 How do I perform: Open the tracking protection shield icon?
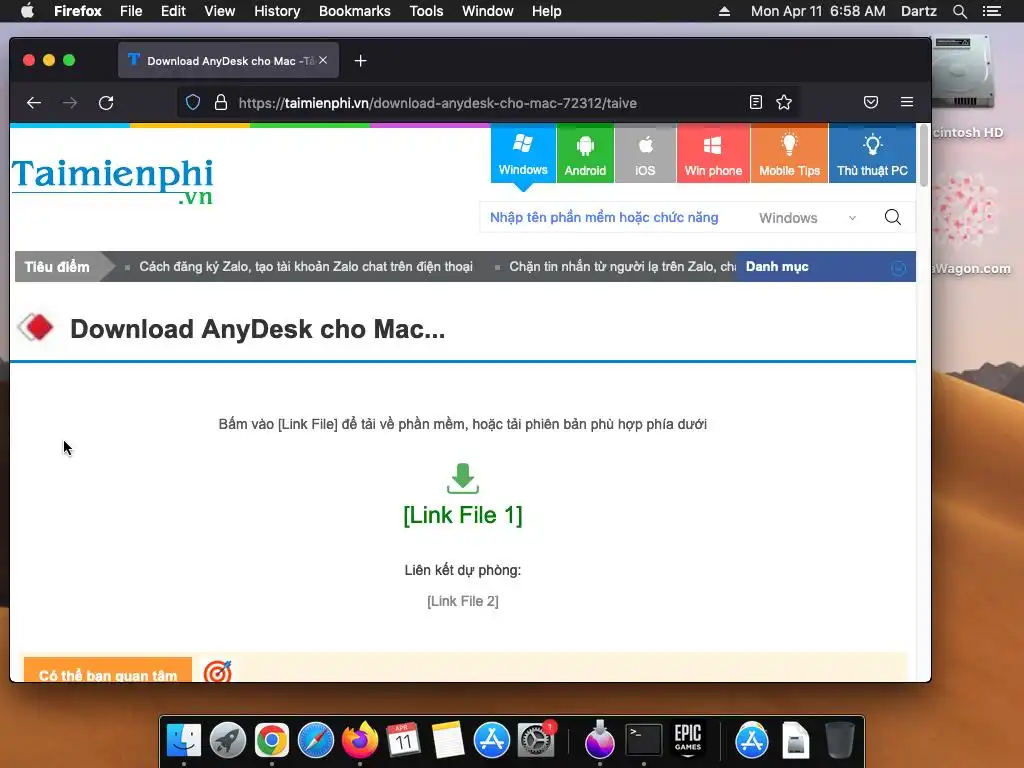tap(193, 103)
